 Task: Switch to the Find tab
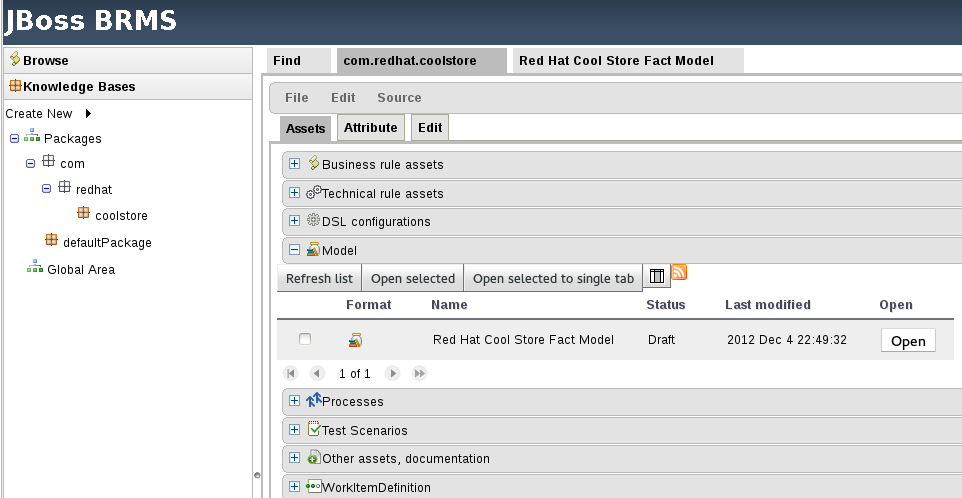[x=299, y=61]
